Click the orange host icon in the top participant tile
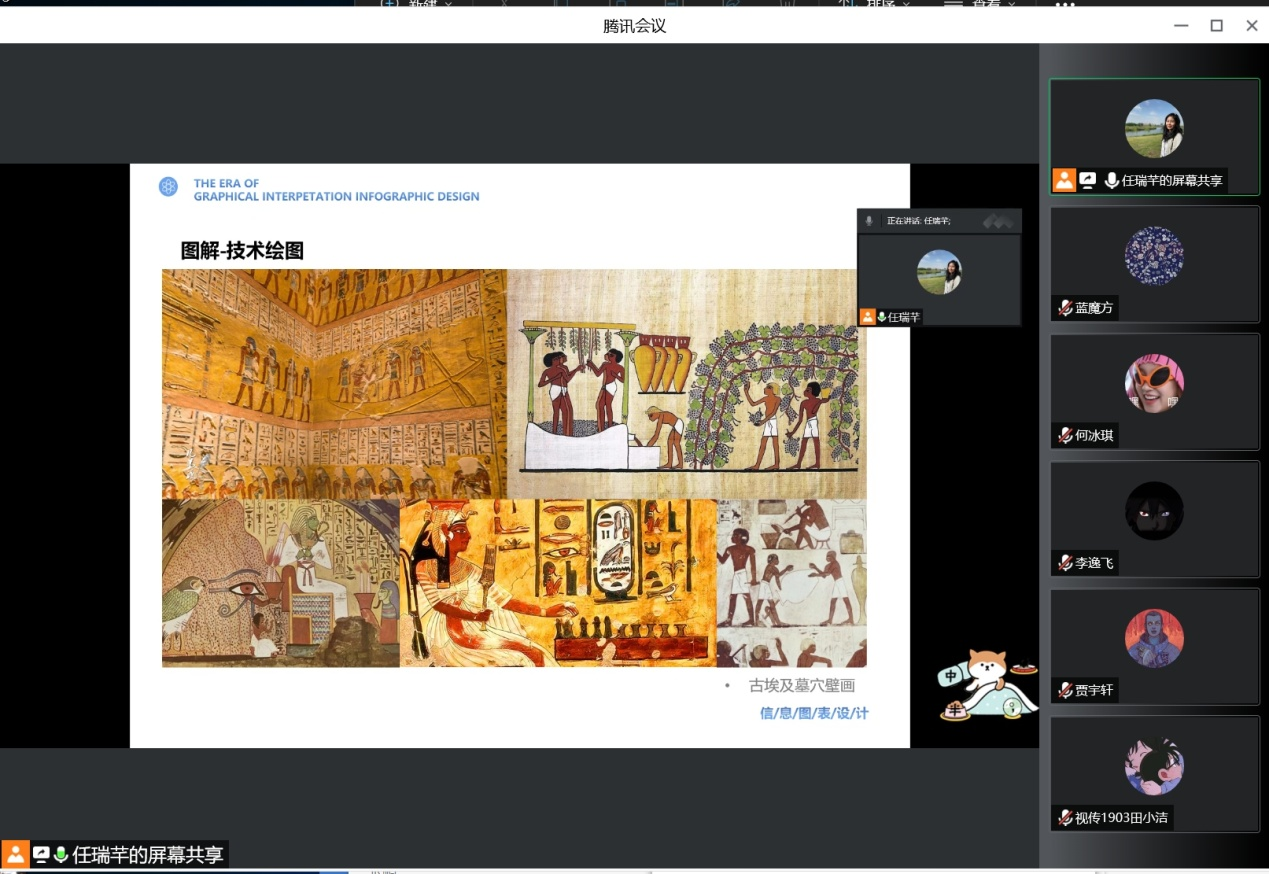1269x874 pixels. 1064,181
